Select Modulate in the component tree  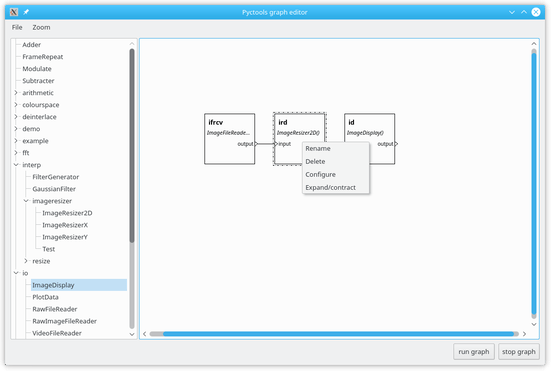[37, 69]
